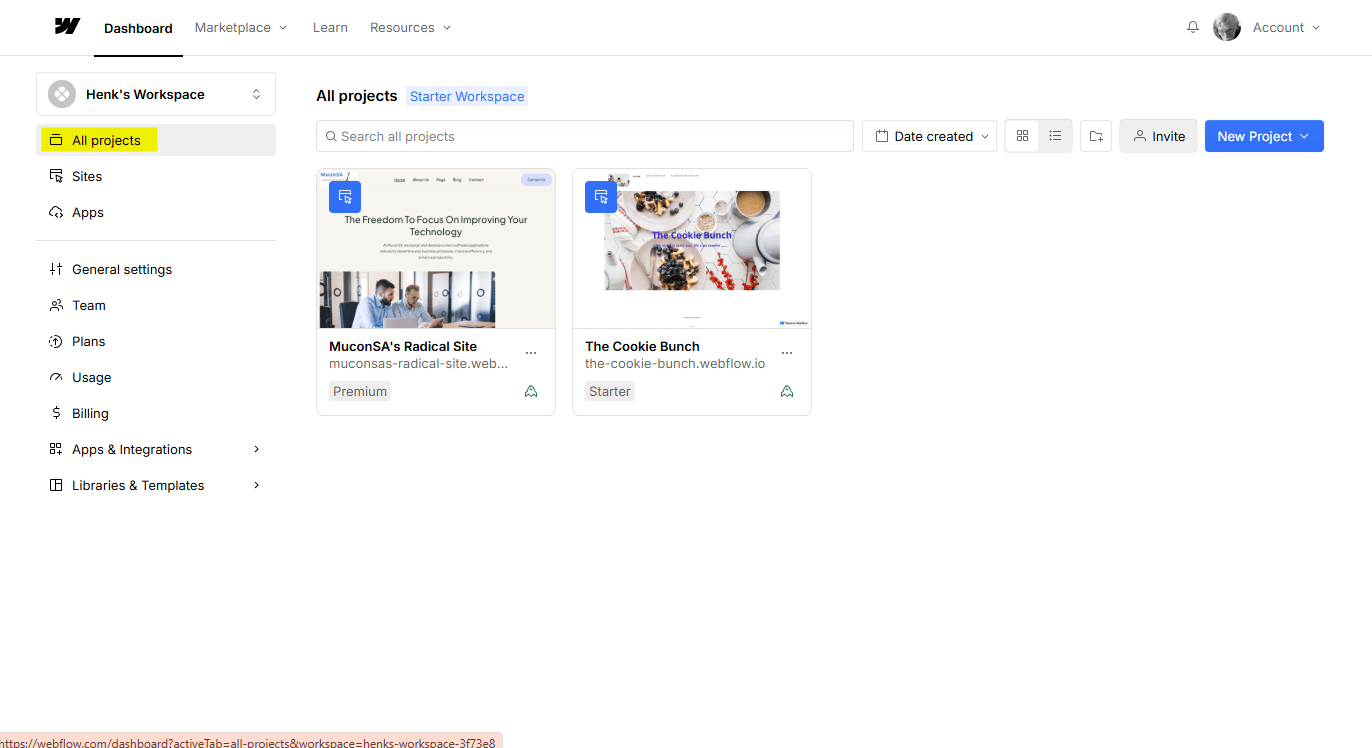Open more options for The Cookie Bunch
The height and width of the screenshot is (748, 1372).
tap(787, 353)
